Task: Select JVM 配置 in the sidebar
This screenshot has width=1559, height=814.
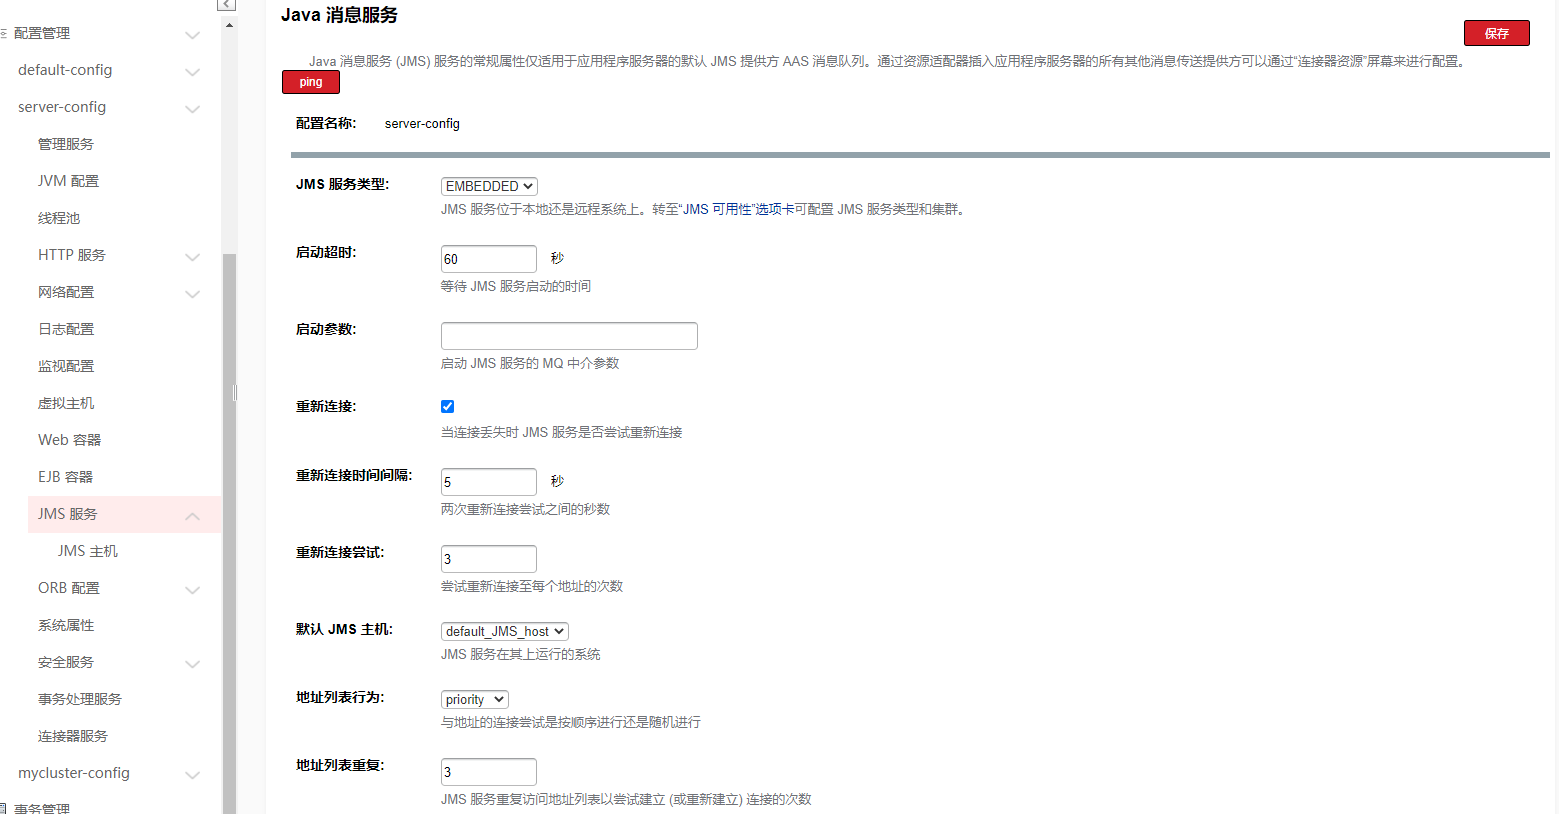Action: click(68, 181)
